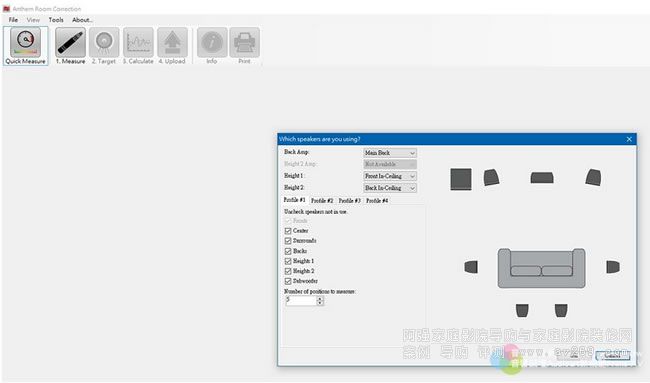The image size is (650, 383).
Task: Disable the Subwoofer checkbox
Action: 288,281
